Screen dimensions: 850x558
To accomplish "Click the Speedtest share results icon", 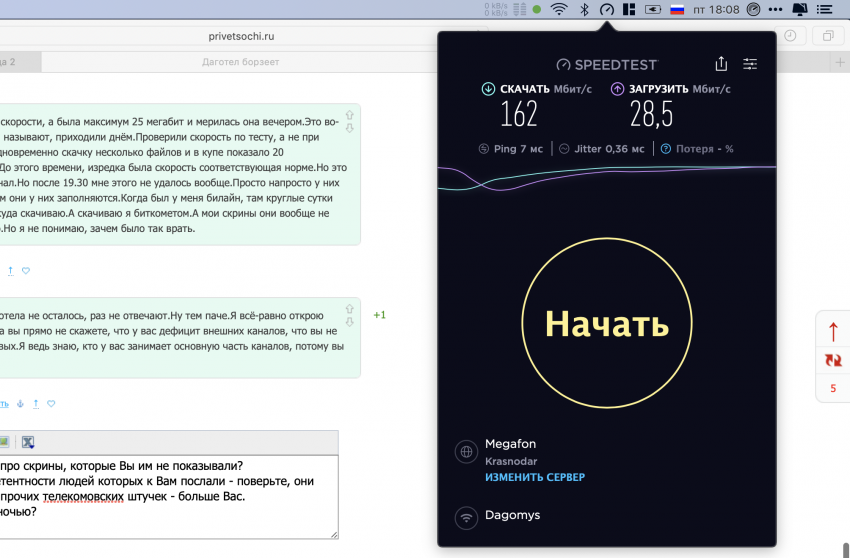I will pos(721,64).
